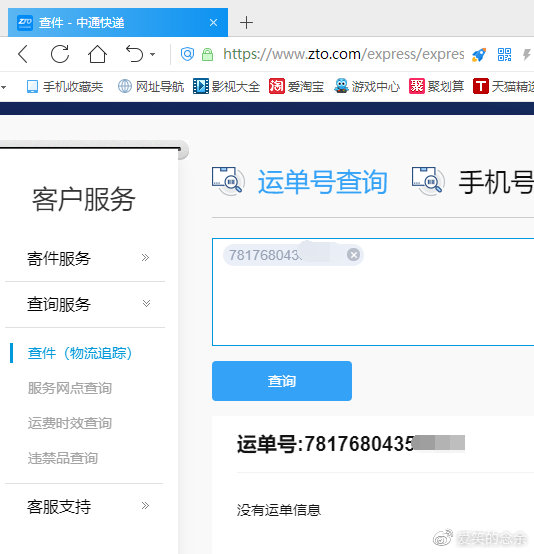
Task: Click the lightning bolt icon in address bar
Action: pos(527,54)
